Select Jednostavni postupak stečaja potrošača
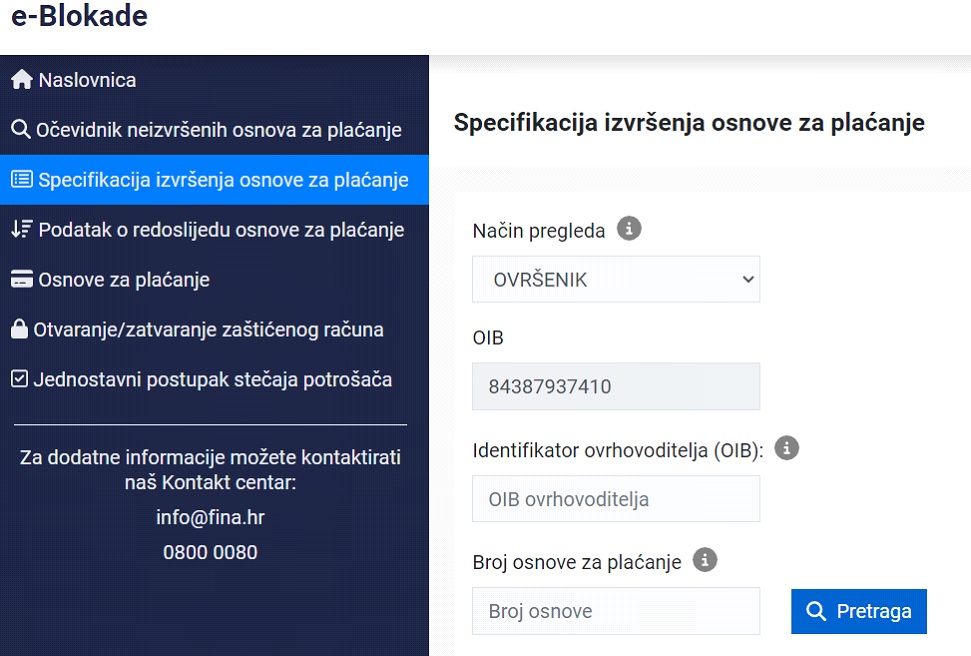The image size is (971, 656). [x=212, y=380]
